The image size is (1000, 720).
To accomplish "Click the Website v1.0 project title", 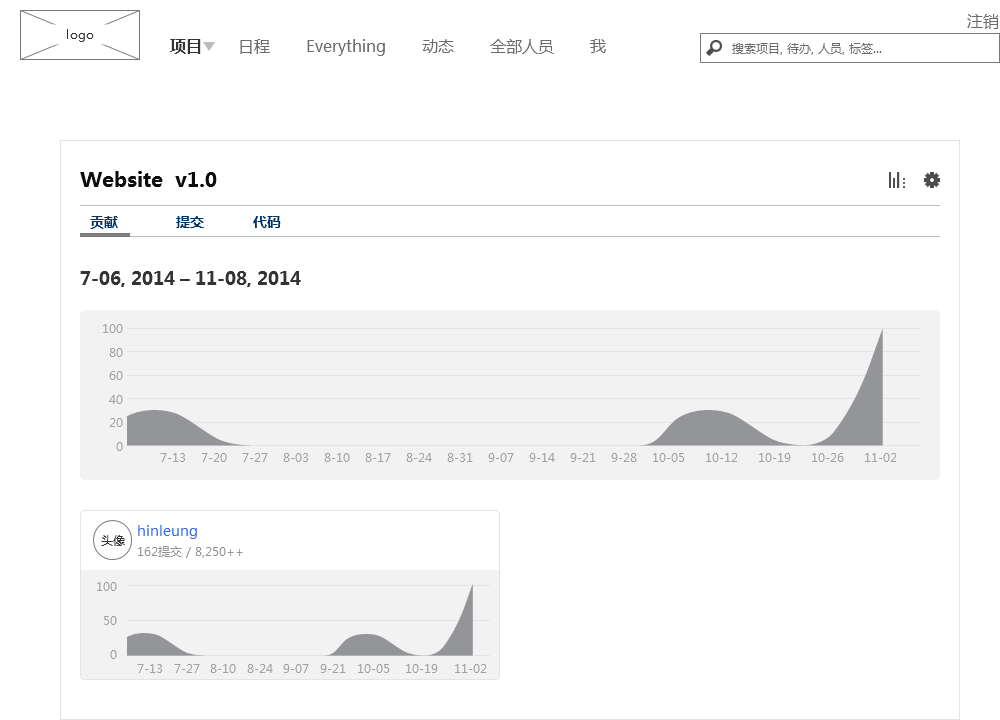I will pyautogui.click(x=148, y=180).
